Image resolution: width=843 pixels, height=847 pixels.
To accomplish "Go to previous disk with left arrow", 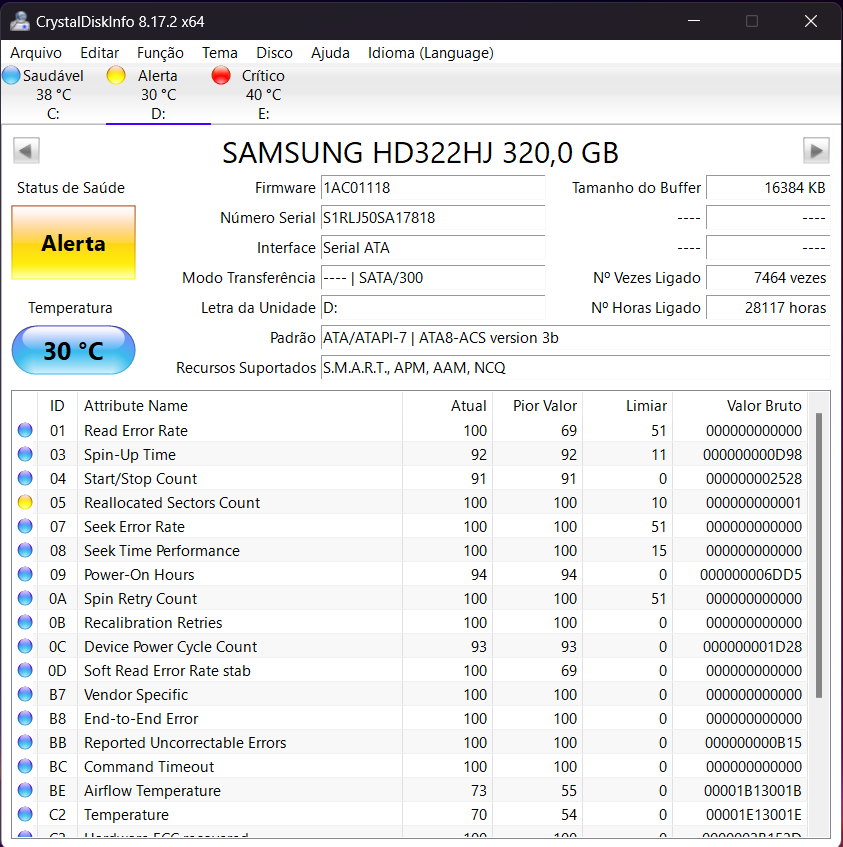I will coord(26,151).
